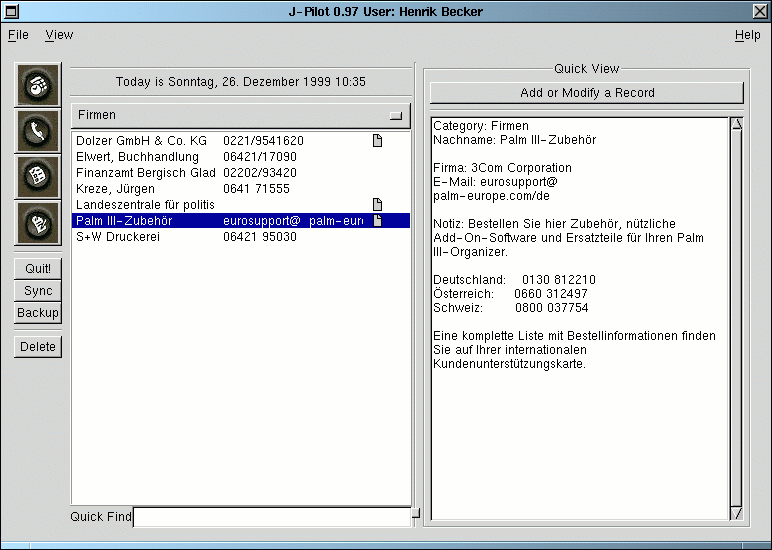This screenshot has height=550, width=772.
Task: Open window menu icon in title bar
Action: (x=12, y=10)
